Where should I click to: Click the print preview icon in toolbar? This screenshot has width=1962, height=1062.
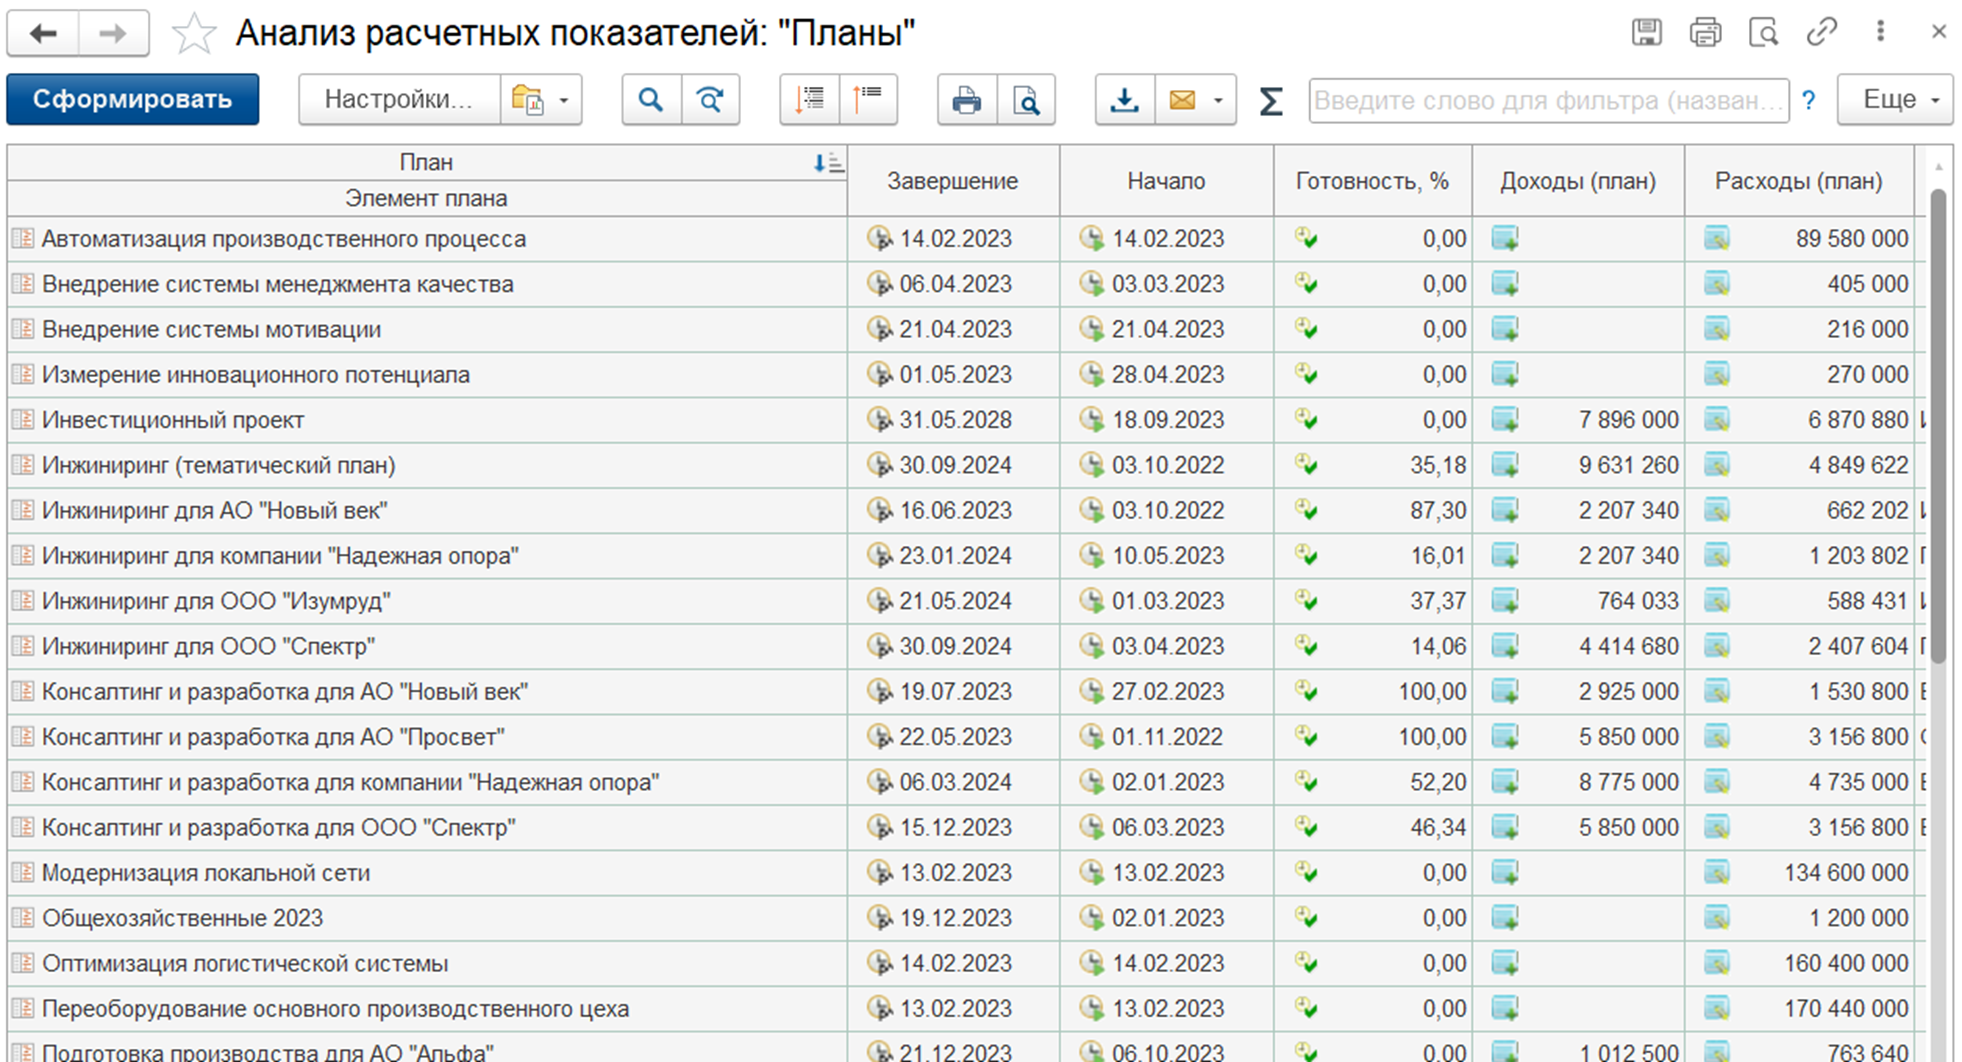tap(1026, 100)
